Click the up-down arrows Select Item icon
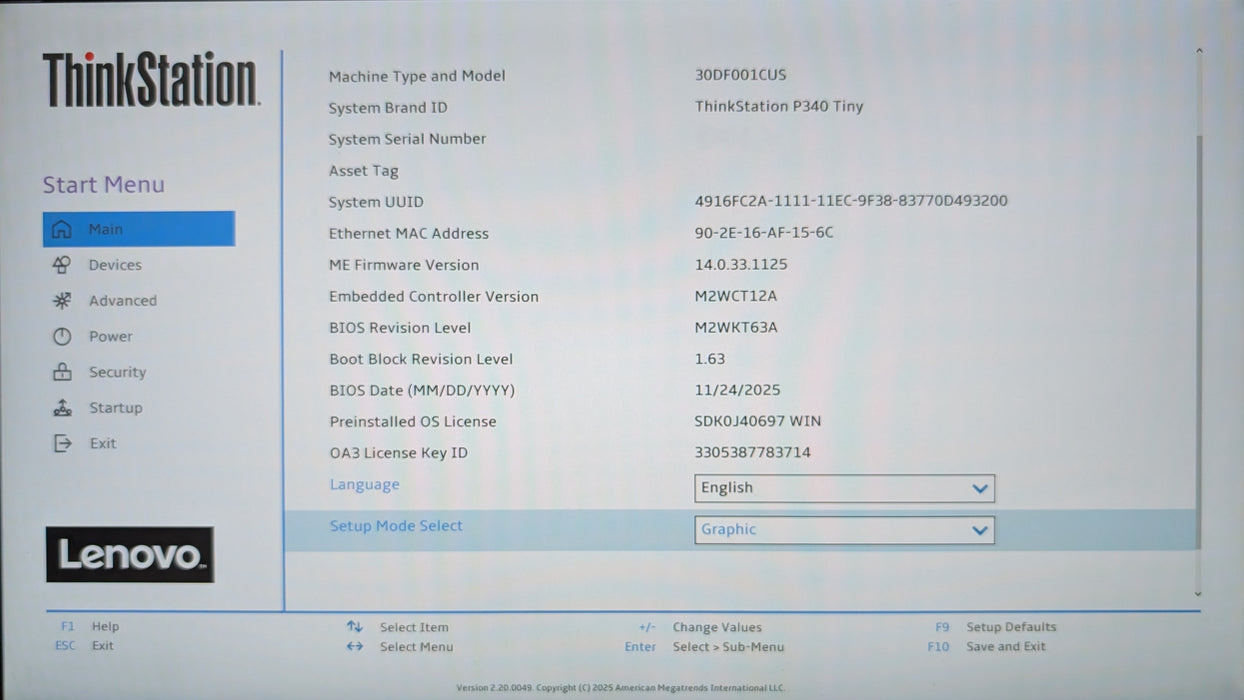This screenshot has height=700, width=1244. pyautogui.click(x=354, y=627)
